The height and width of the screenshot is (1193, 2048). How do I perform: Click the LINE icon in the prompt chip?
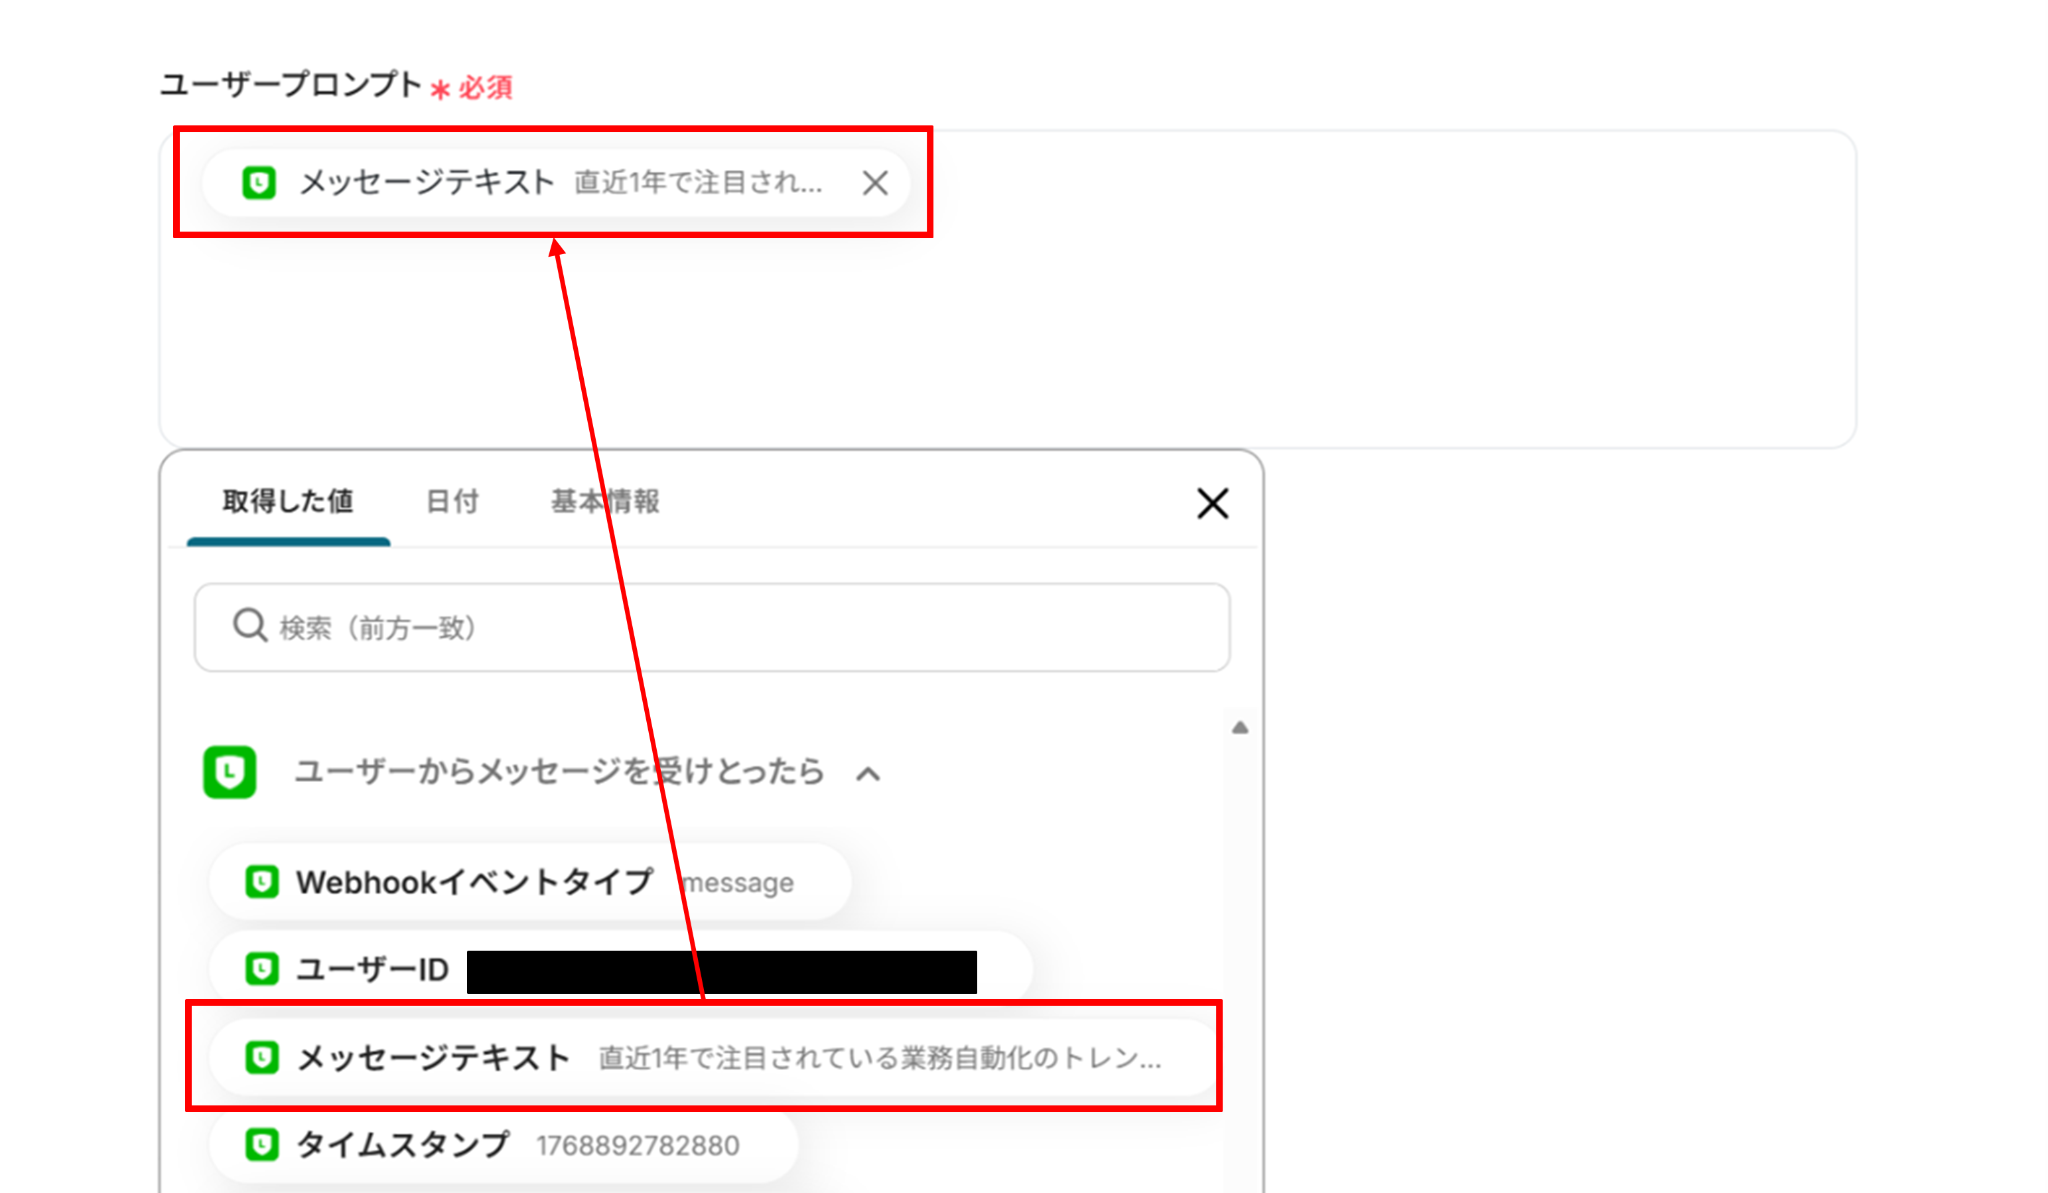click(x=259, y=183)
